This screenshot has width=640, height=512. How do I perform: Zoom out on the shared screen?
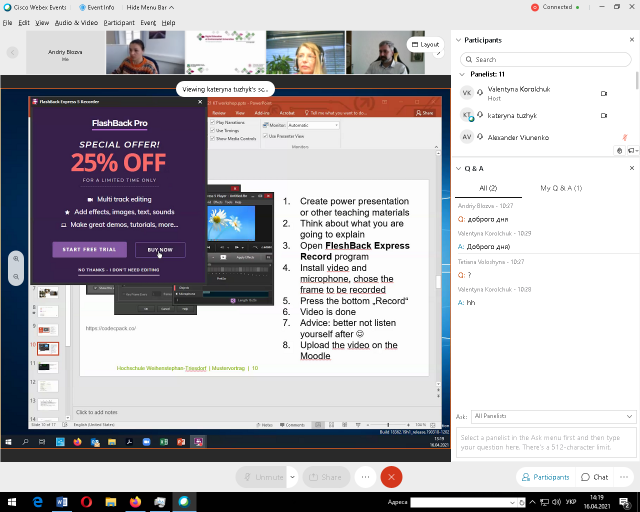click(x=16, y=277)
